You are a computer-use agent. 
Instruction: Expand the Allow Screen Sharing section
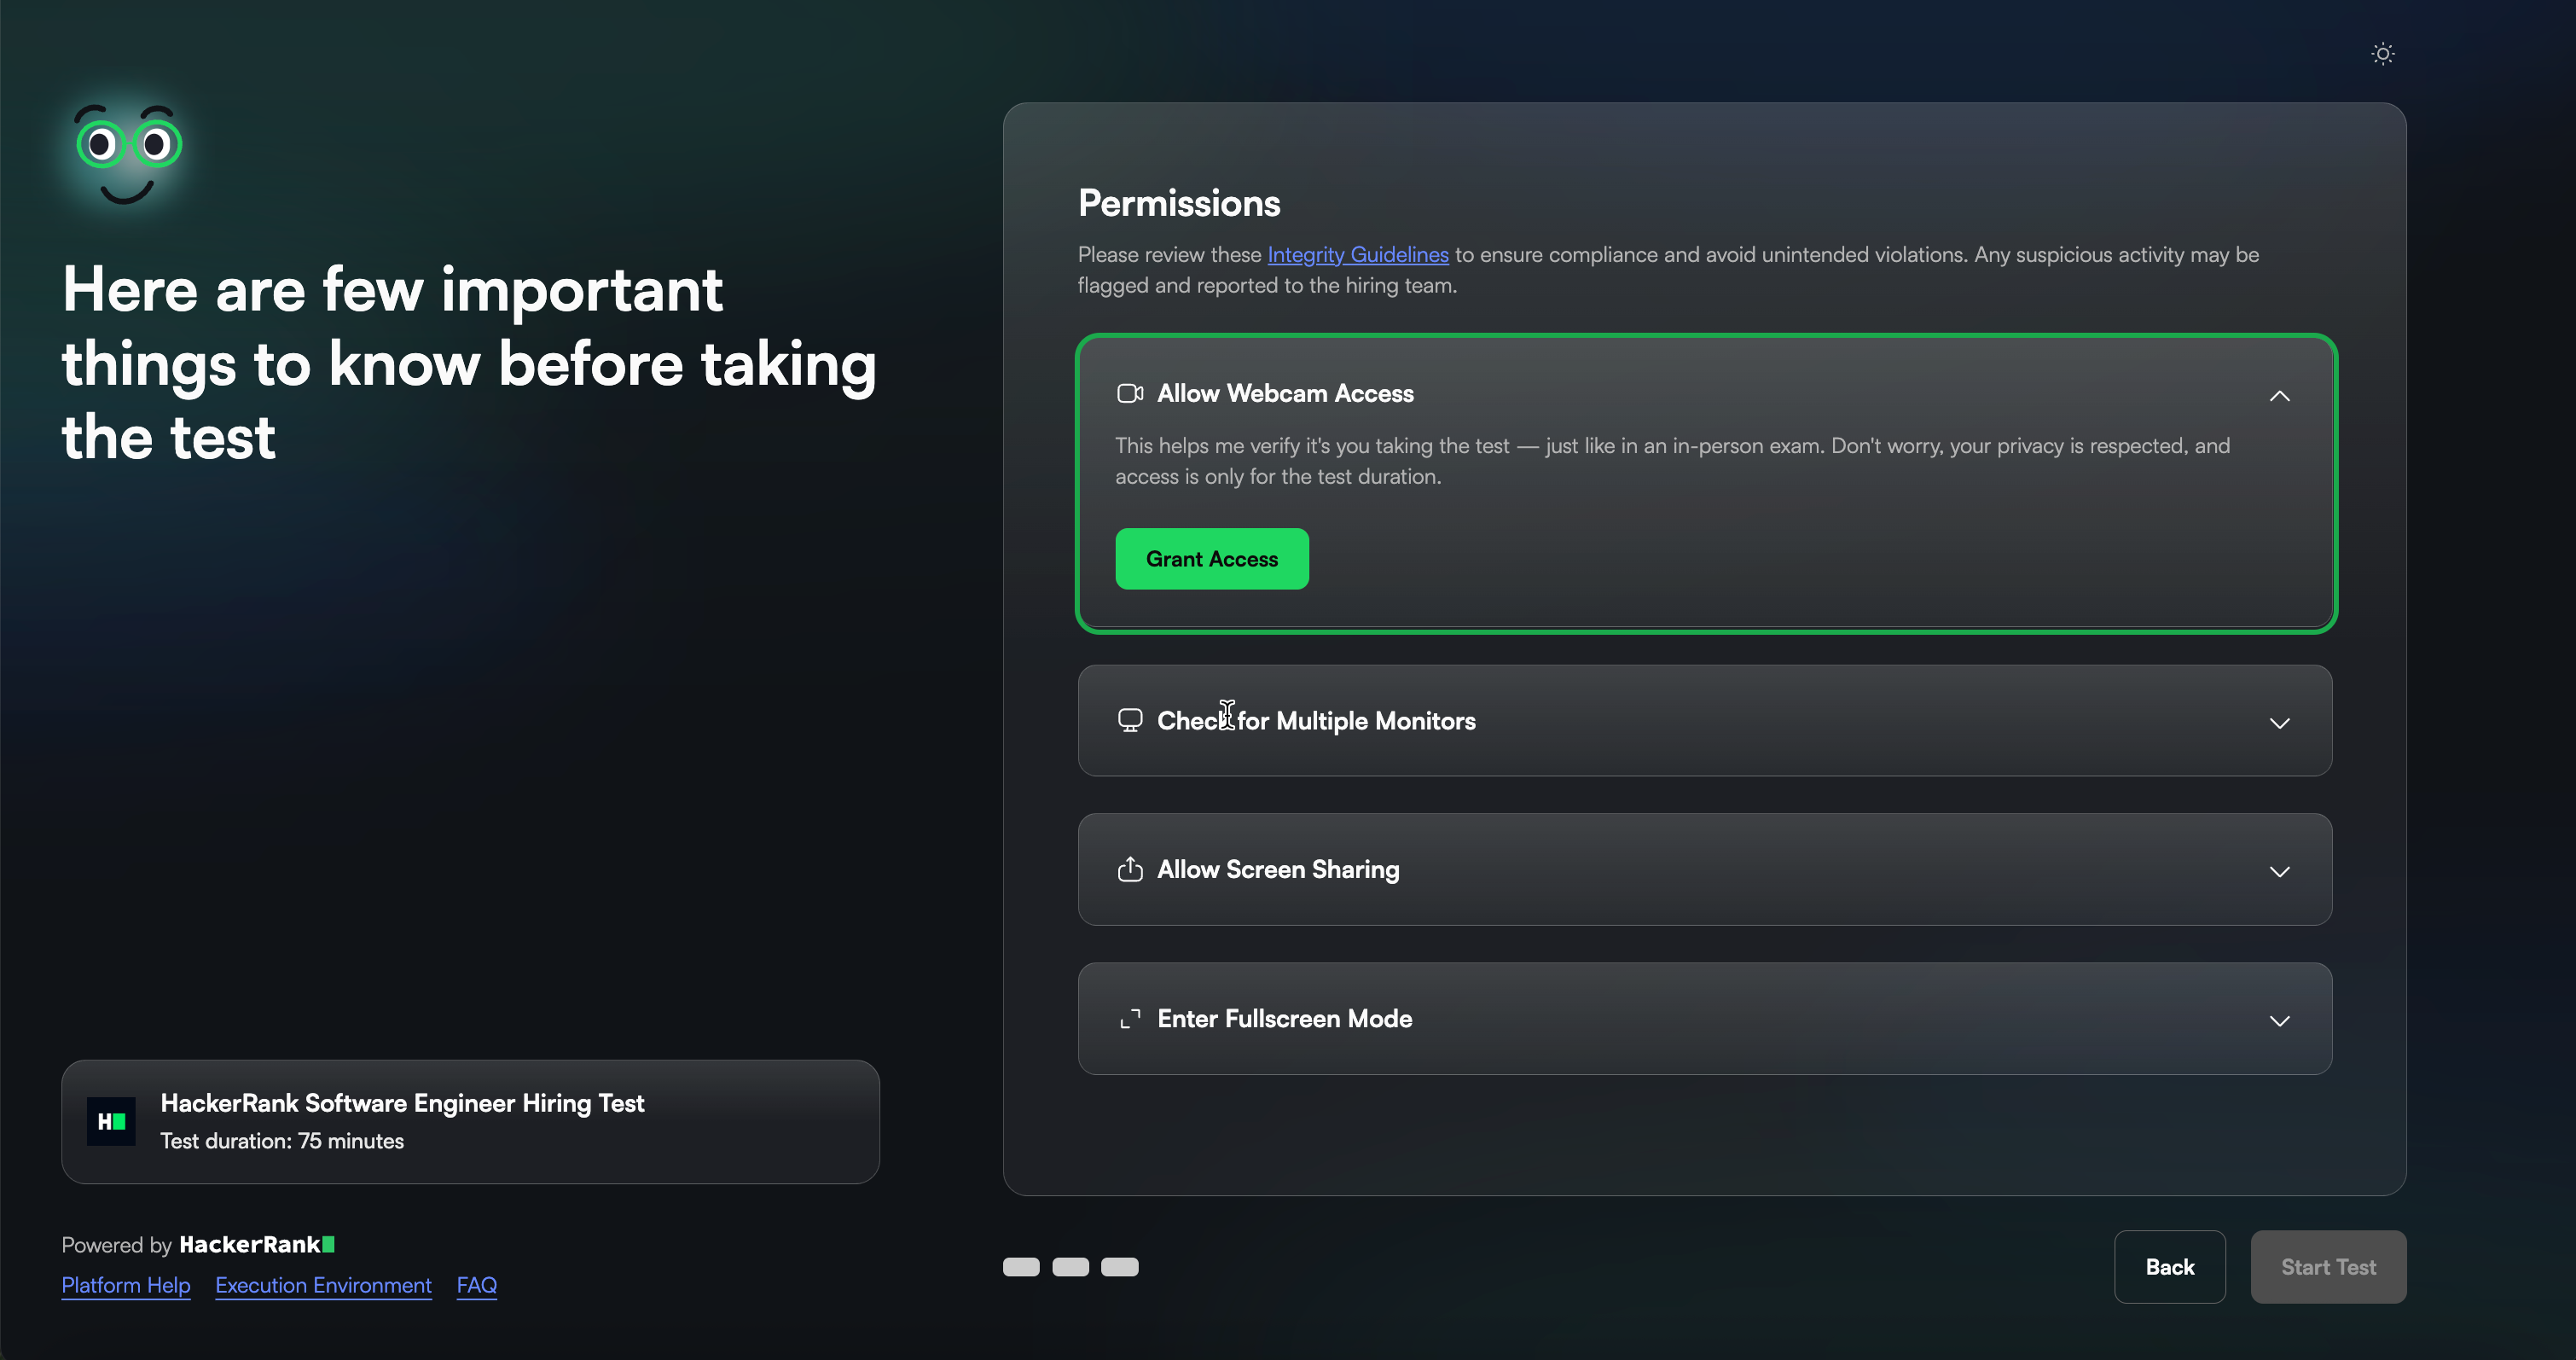pyautogui.click(x=2279, y=872)
